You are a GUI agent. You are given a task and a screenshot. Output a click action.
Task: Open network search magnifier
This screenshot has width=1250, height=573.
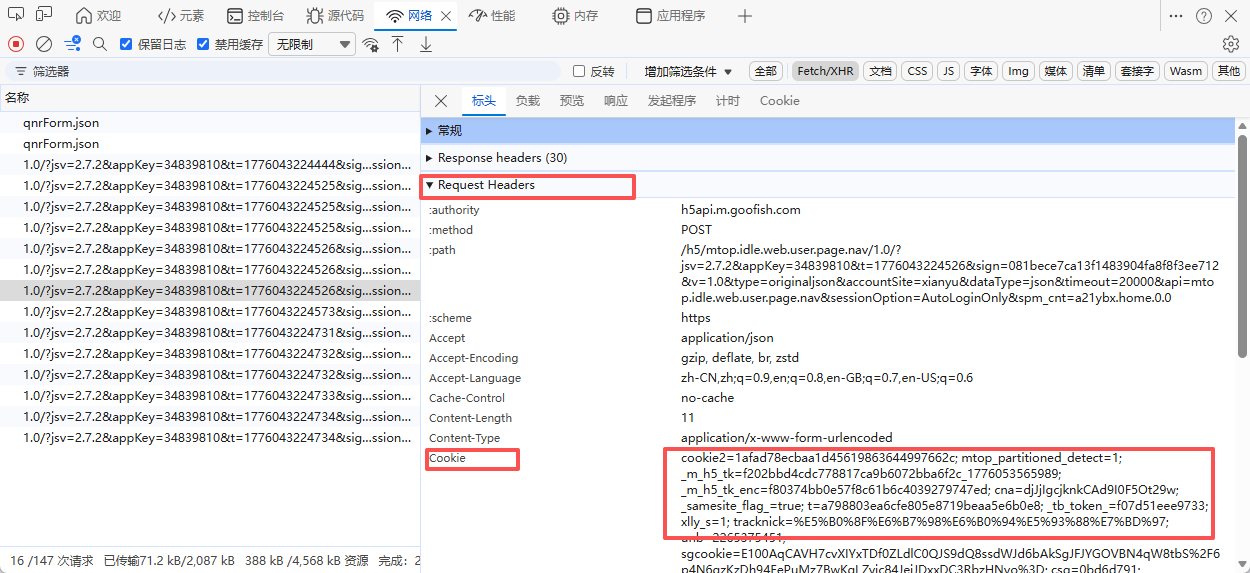99,44
